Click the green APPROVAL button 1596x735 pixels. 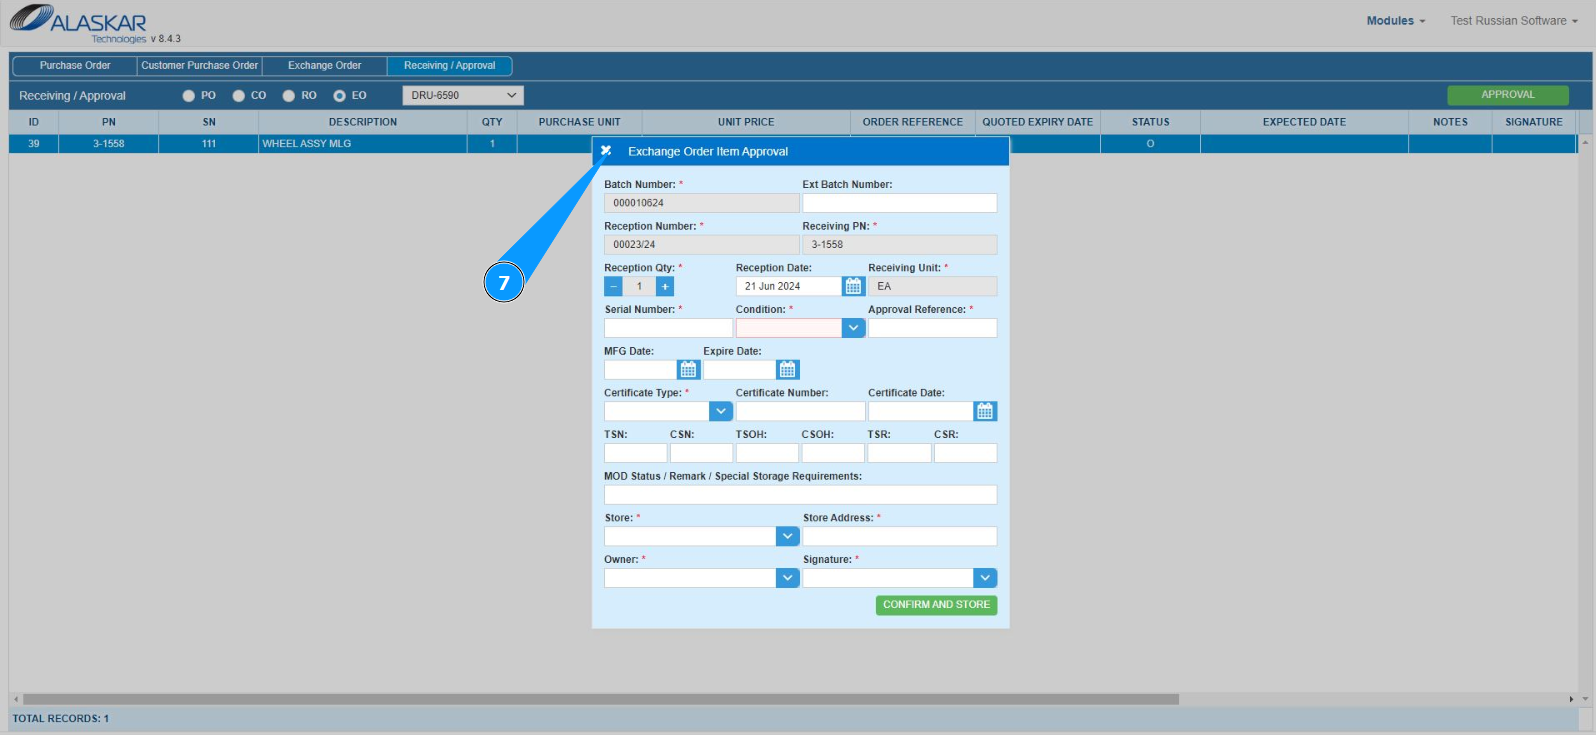(1508, 95)
